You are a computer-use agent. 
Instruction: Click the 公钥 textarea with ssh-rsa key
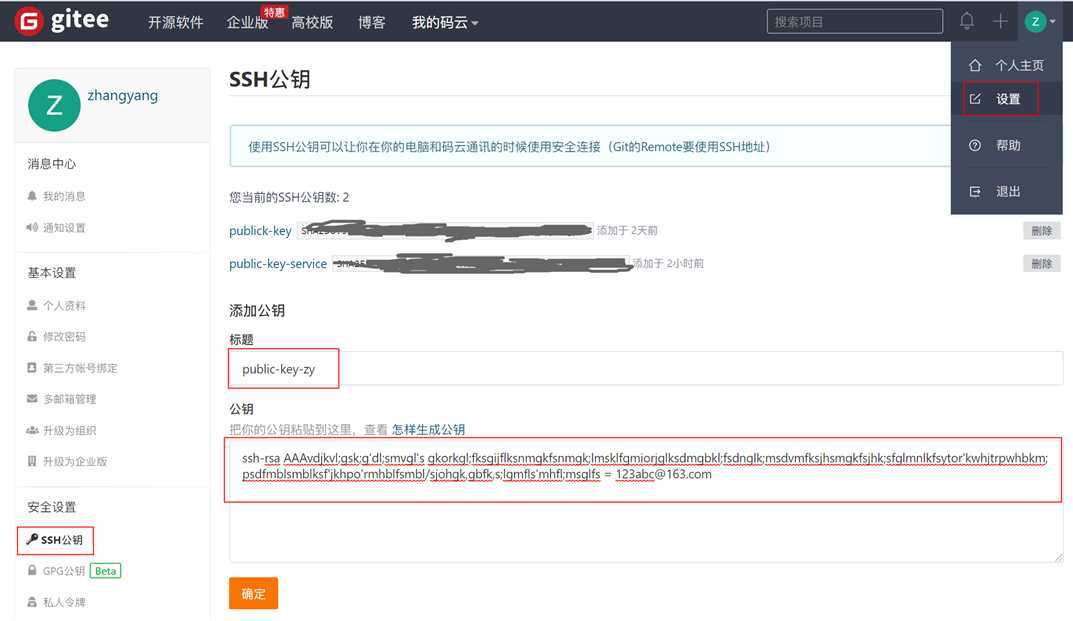[x=646, y=501]
